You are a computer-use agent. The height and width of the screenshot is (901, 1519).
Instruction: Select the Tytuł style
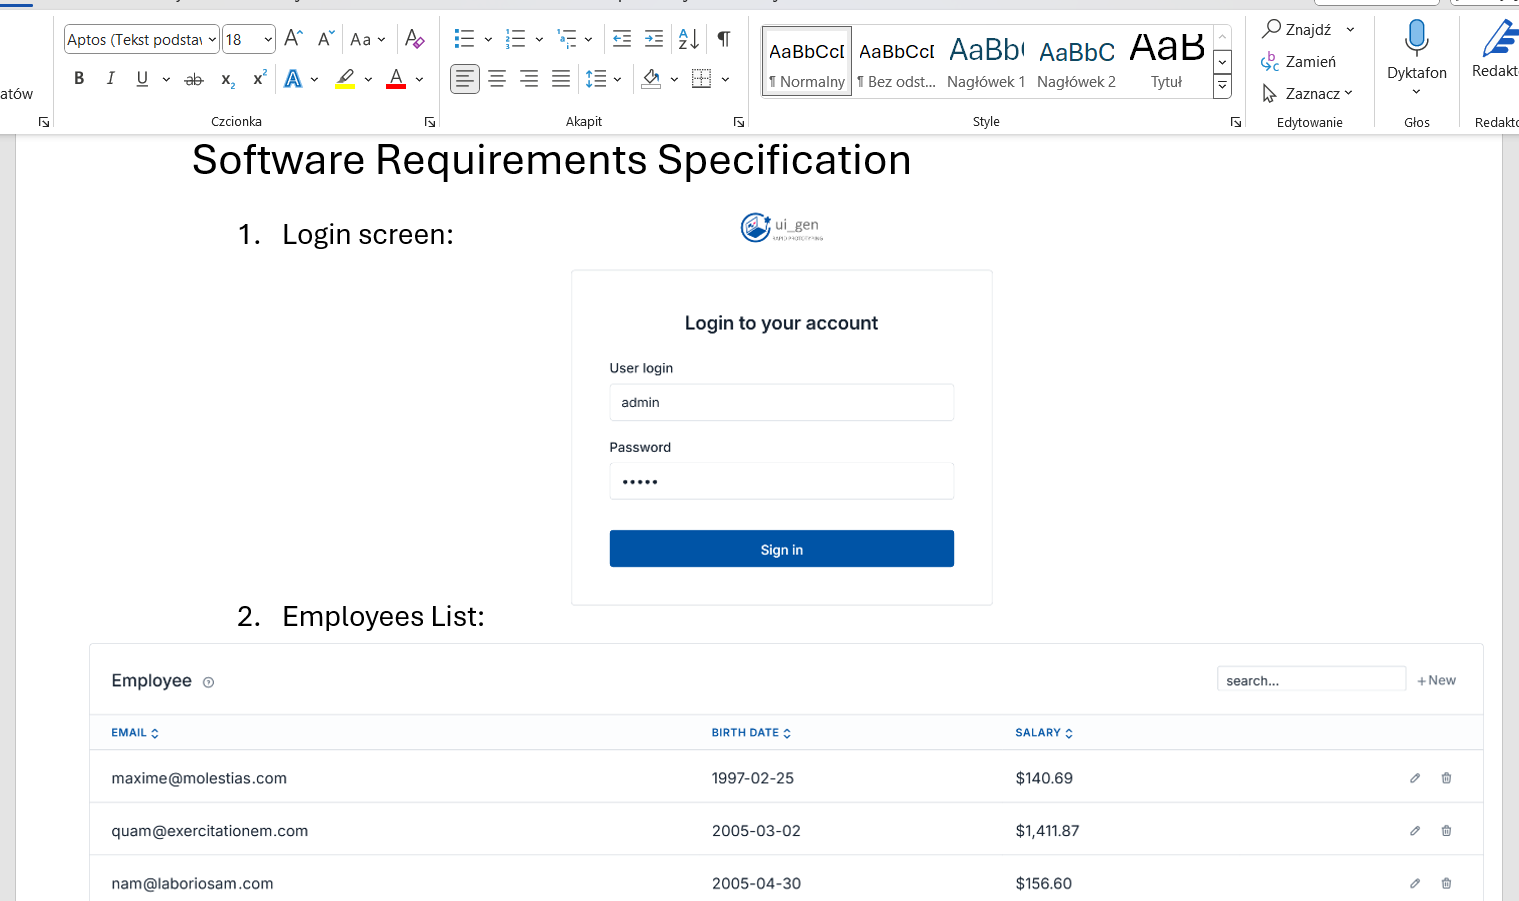[1166, 62]
